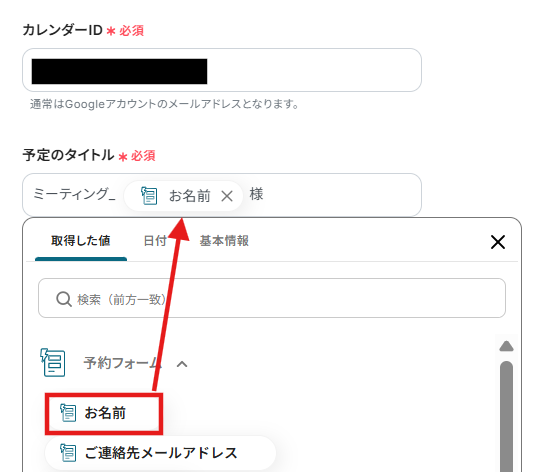This screenshot has height=472, width=535.
Task: Collapse the 予約フォーム section chevron
Action: click(182, 364)
